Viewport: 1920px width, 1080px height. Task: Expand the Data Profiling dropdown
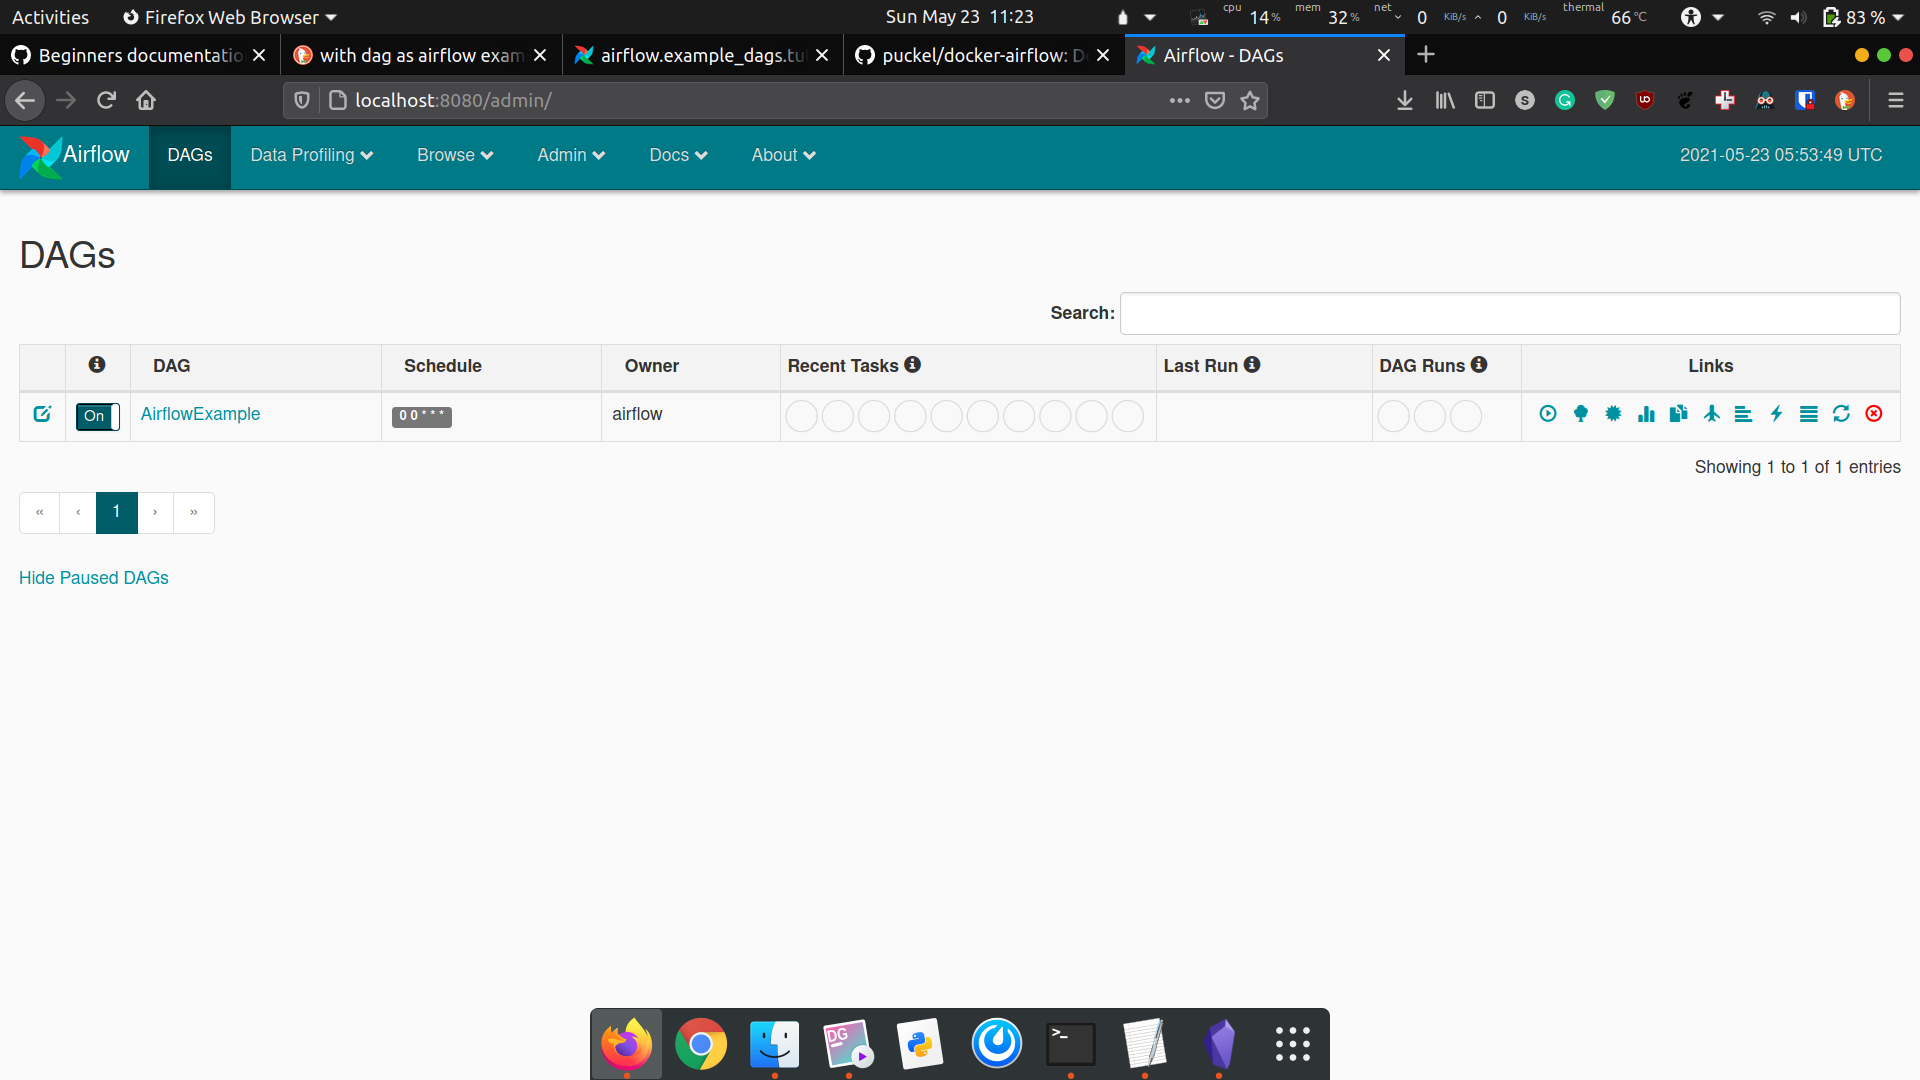pyautogui.click(x=311, y=155)
